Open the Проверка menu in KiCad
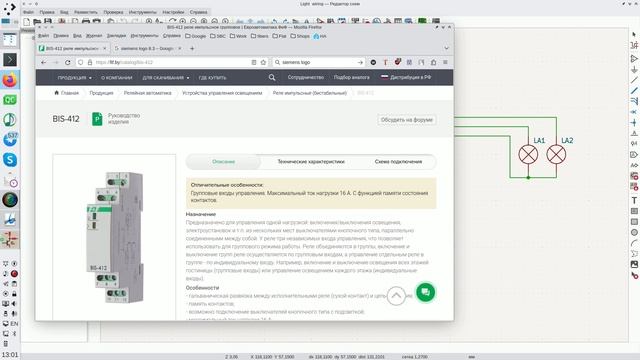640x360 pixels. 113,12
